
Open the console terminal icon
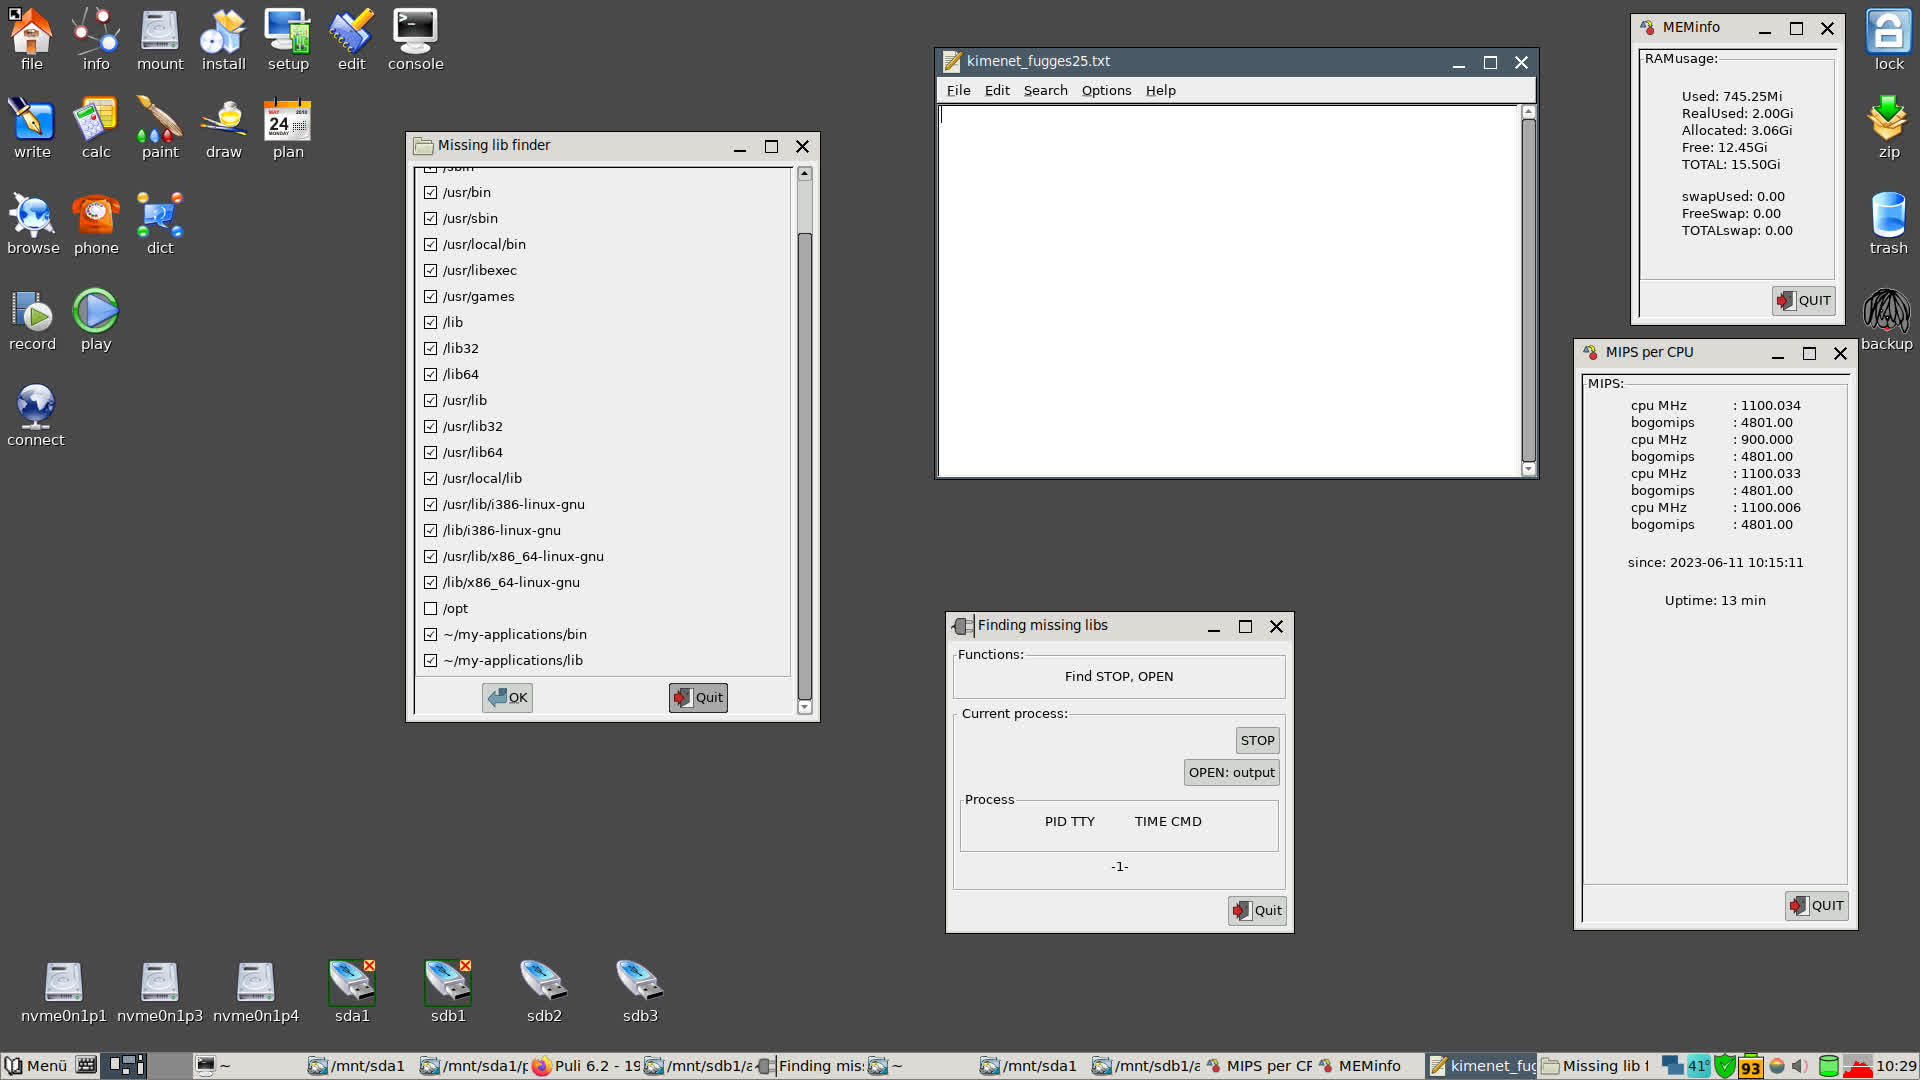point(416,39)
